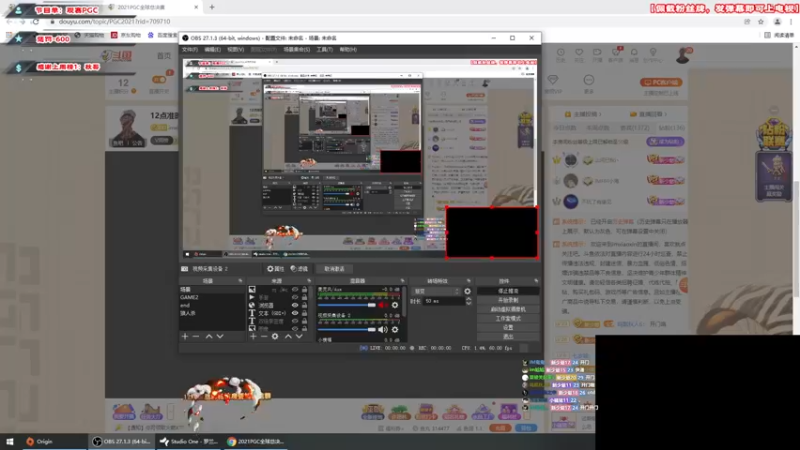This screenshot has width=800, height=450.
Task: Click the Exit button in OBS Controls
Action: coord(508,337)
